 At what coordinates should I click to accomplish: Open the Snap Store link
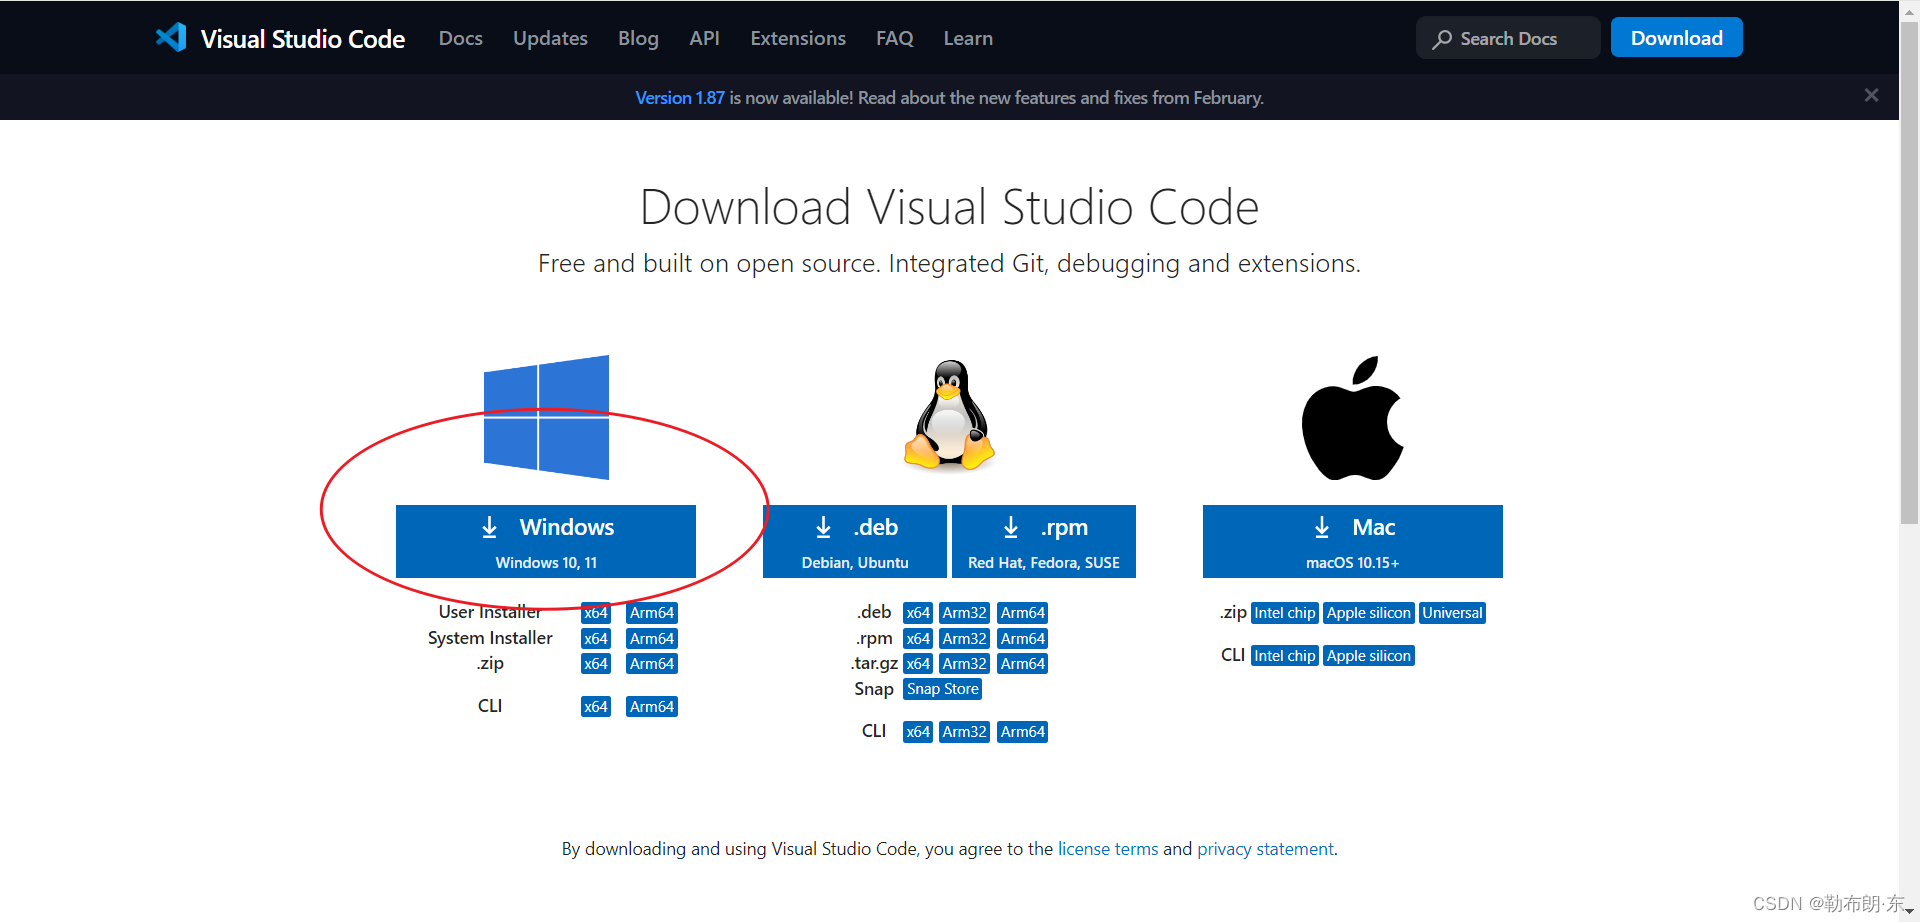(x=943, y=689)
